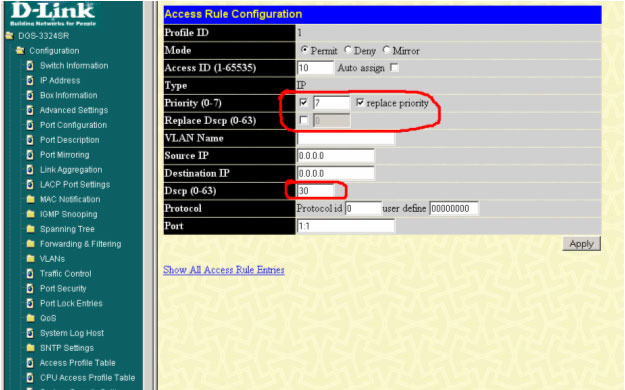This screenshot has width=625, height=390.
Task: Click the IGMP Snooping folder icon
Action: pyautogui.click(x=31, y=214)
